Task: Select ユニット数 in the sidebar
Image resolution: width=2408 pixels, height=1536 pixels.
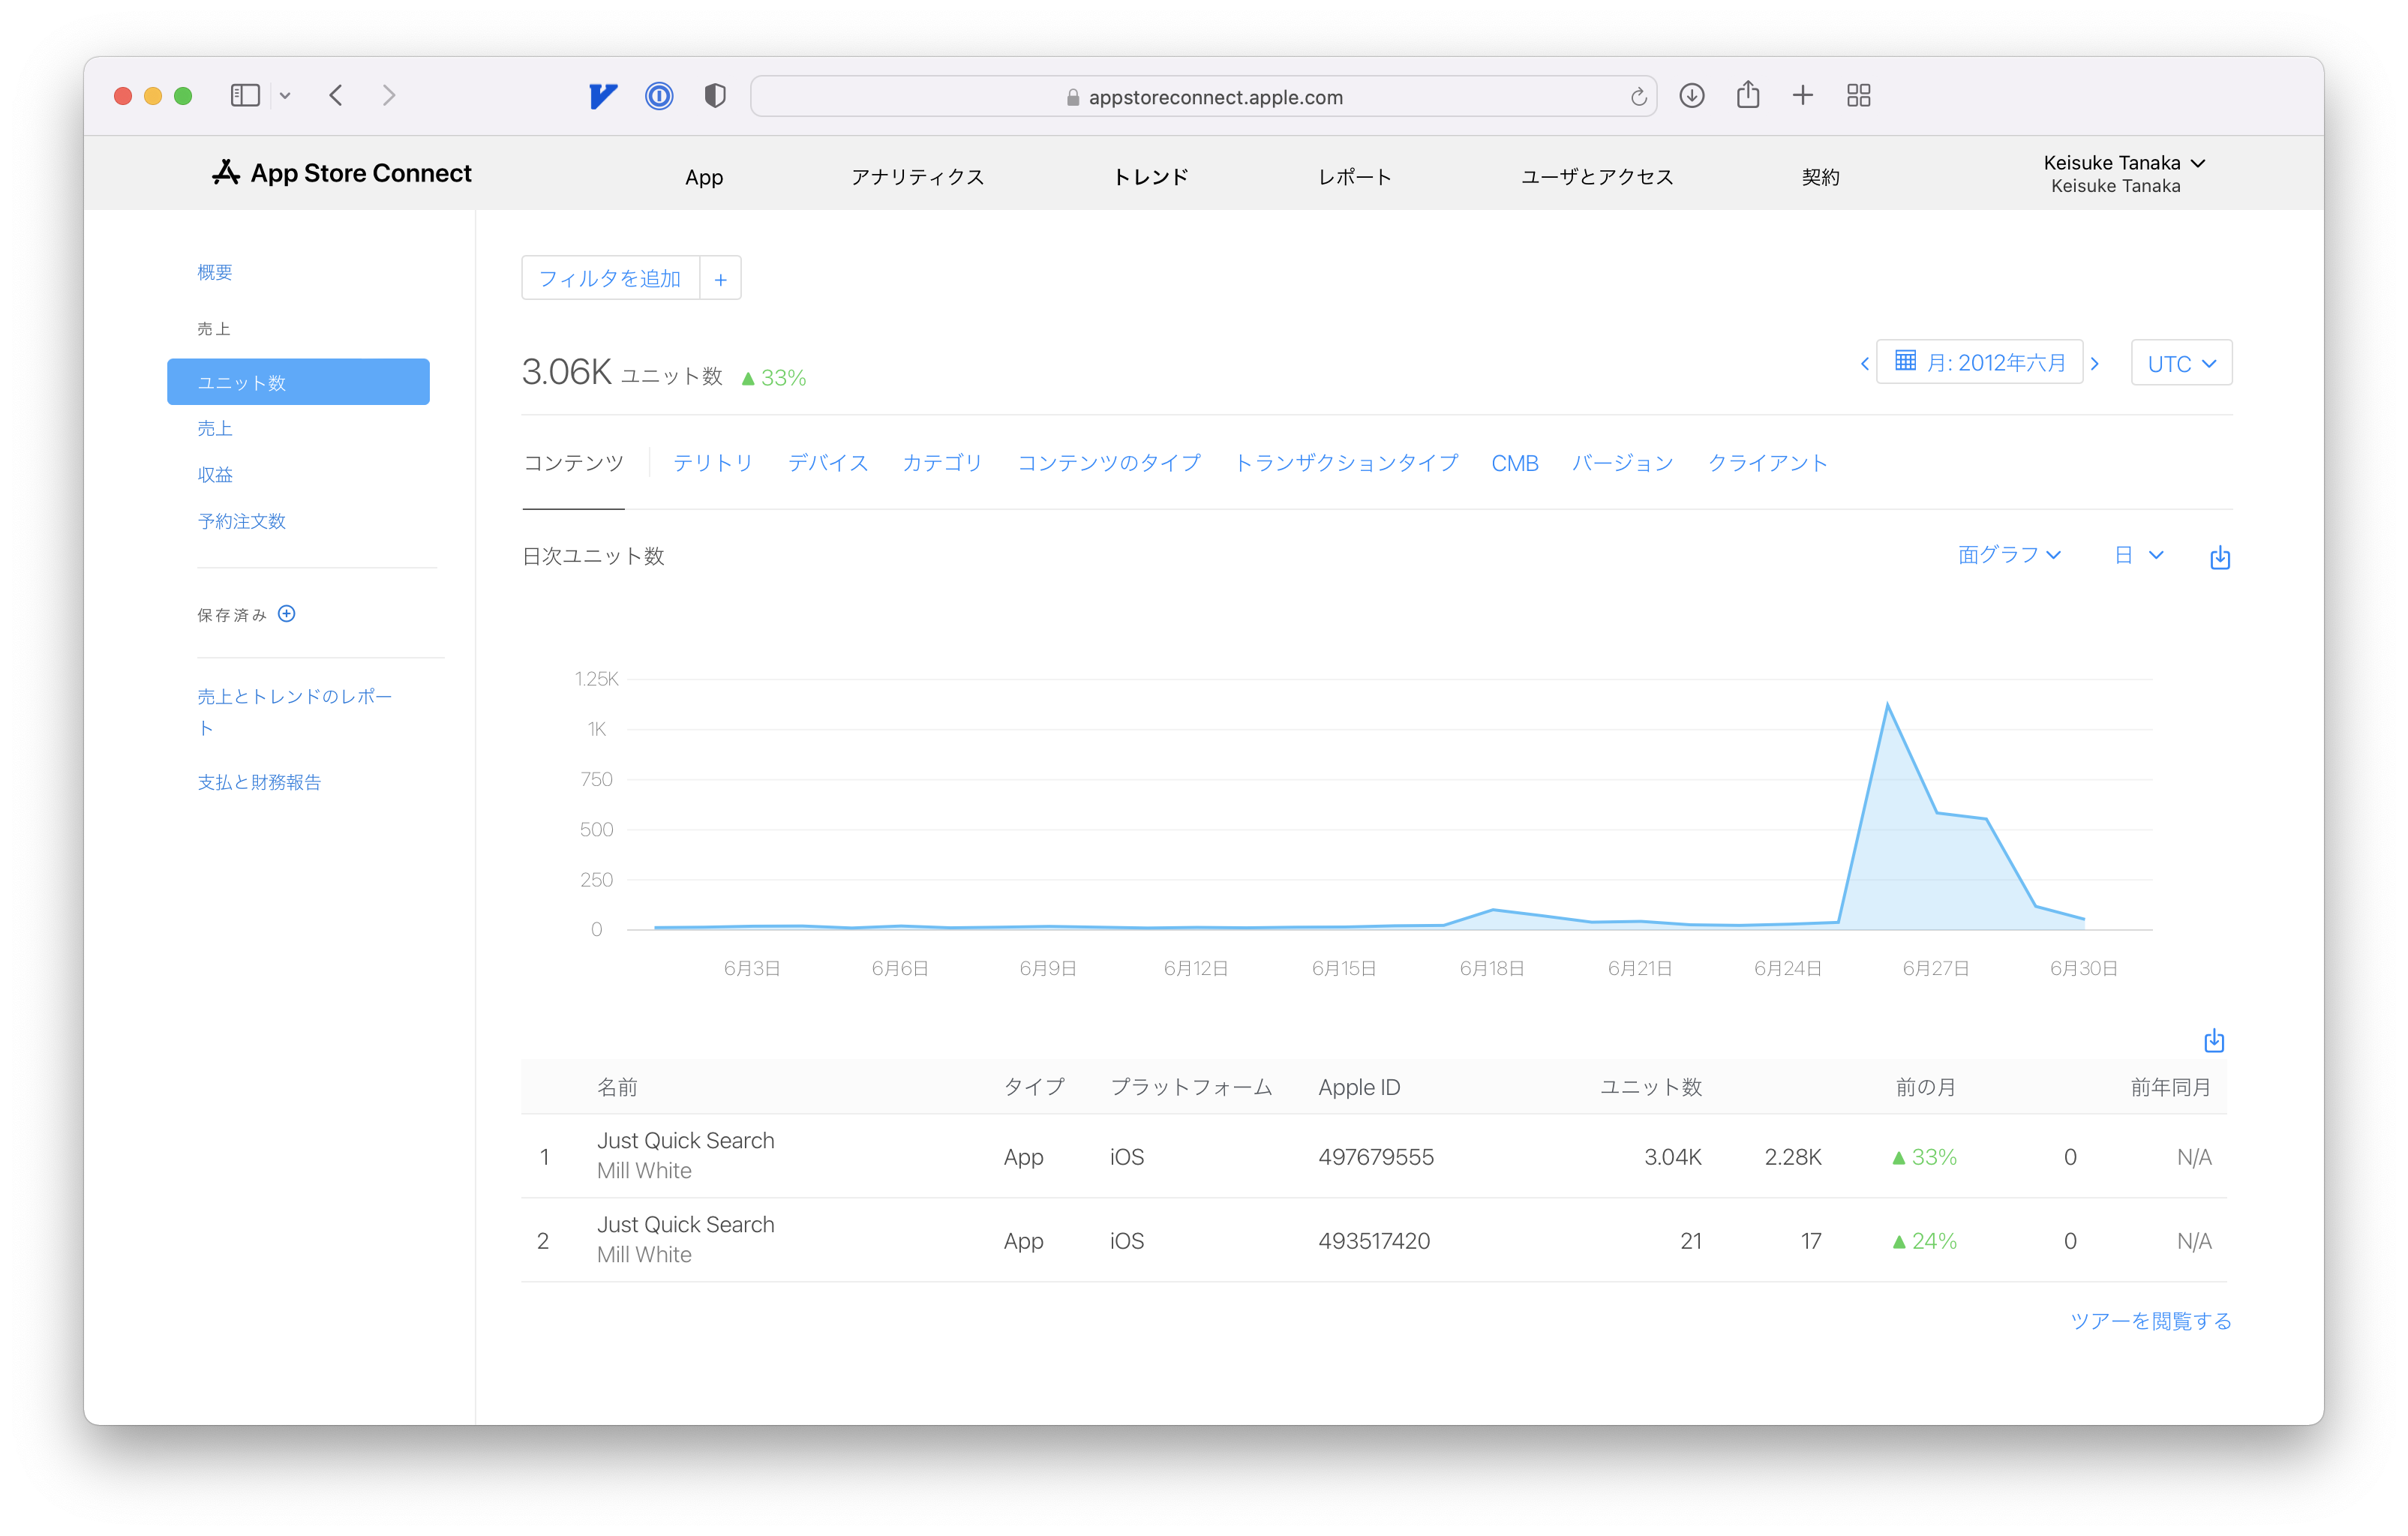Action: click(x=298, y=382)
